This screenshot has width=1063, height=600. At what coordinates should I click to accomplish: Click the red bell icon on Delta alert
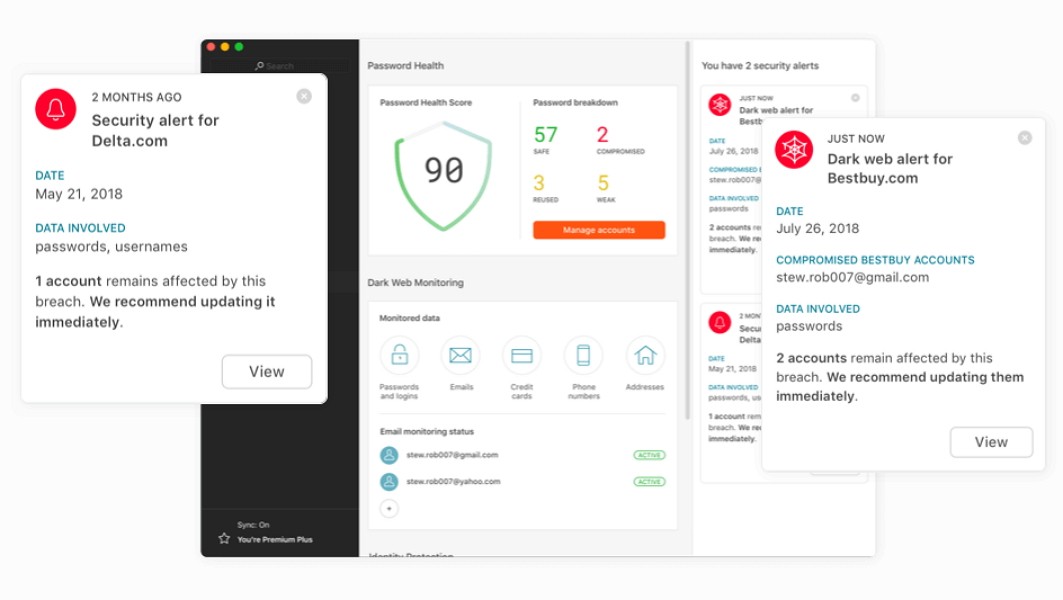(x=56, y=109)
